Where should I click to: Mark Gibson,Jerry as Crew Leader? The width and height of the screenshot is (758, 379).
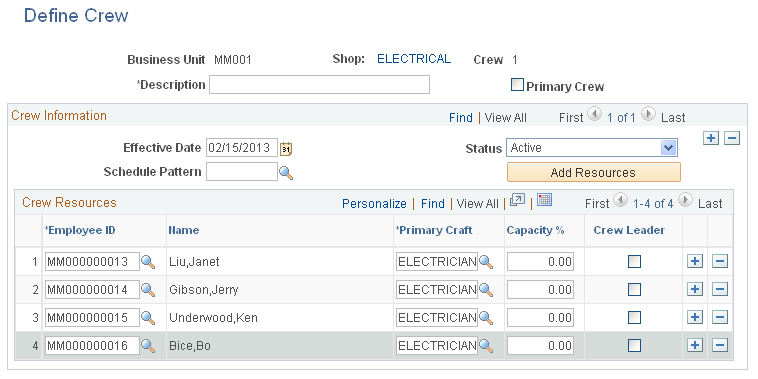coord(634,290)
